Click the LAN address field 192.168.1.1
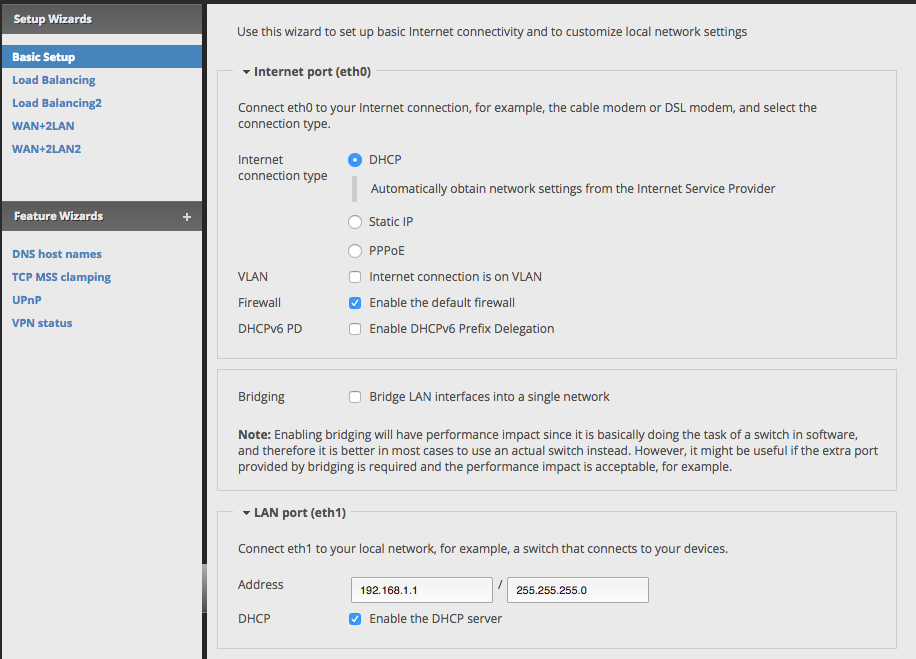The width and height of the screenshot is (916, 659). point(422,590)
